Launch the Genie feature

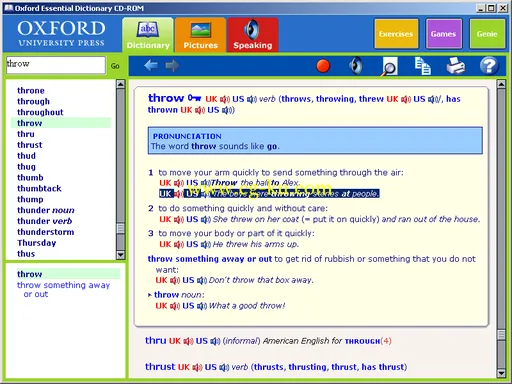pos(487,34)
